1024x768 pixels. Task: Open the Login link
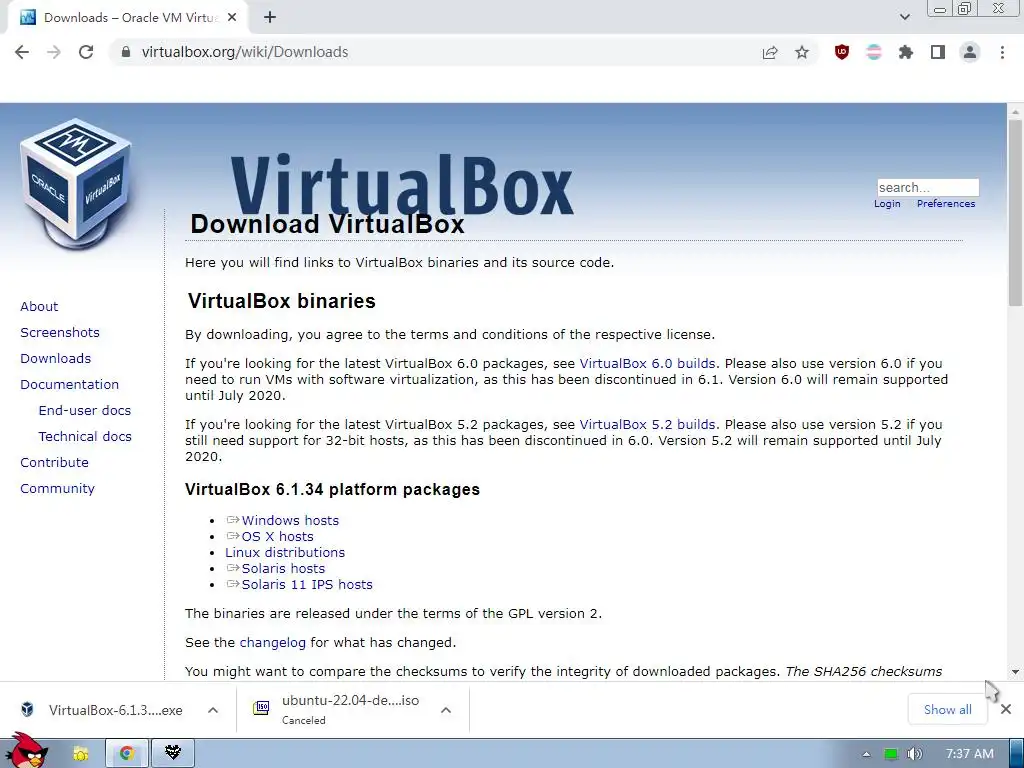coord(887,204)
